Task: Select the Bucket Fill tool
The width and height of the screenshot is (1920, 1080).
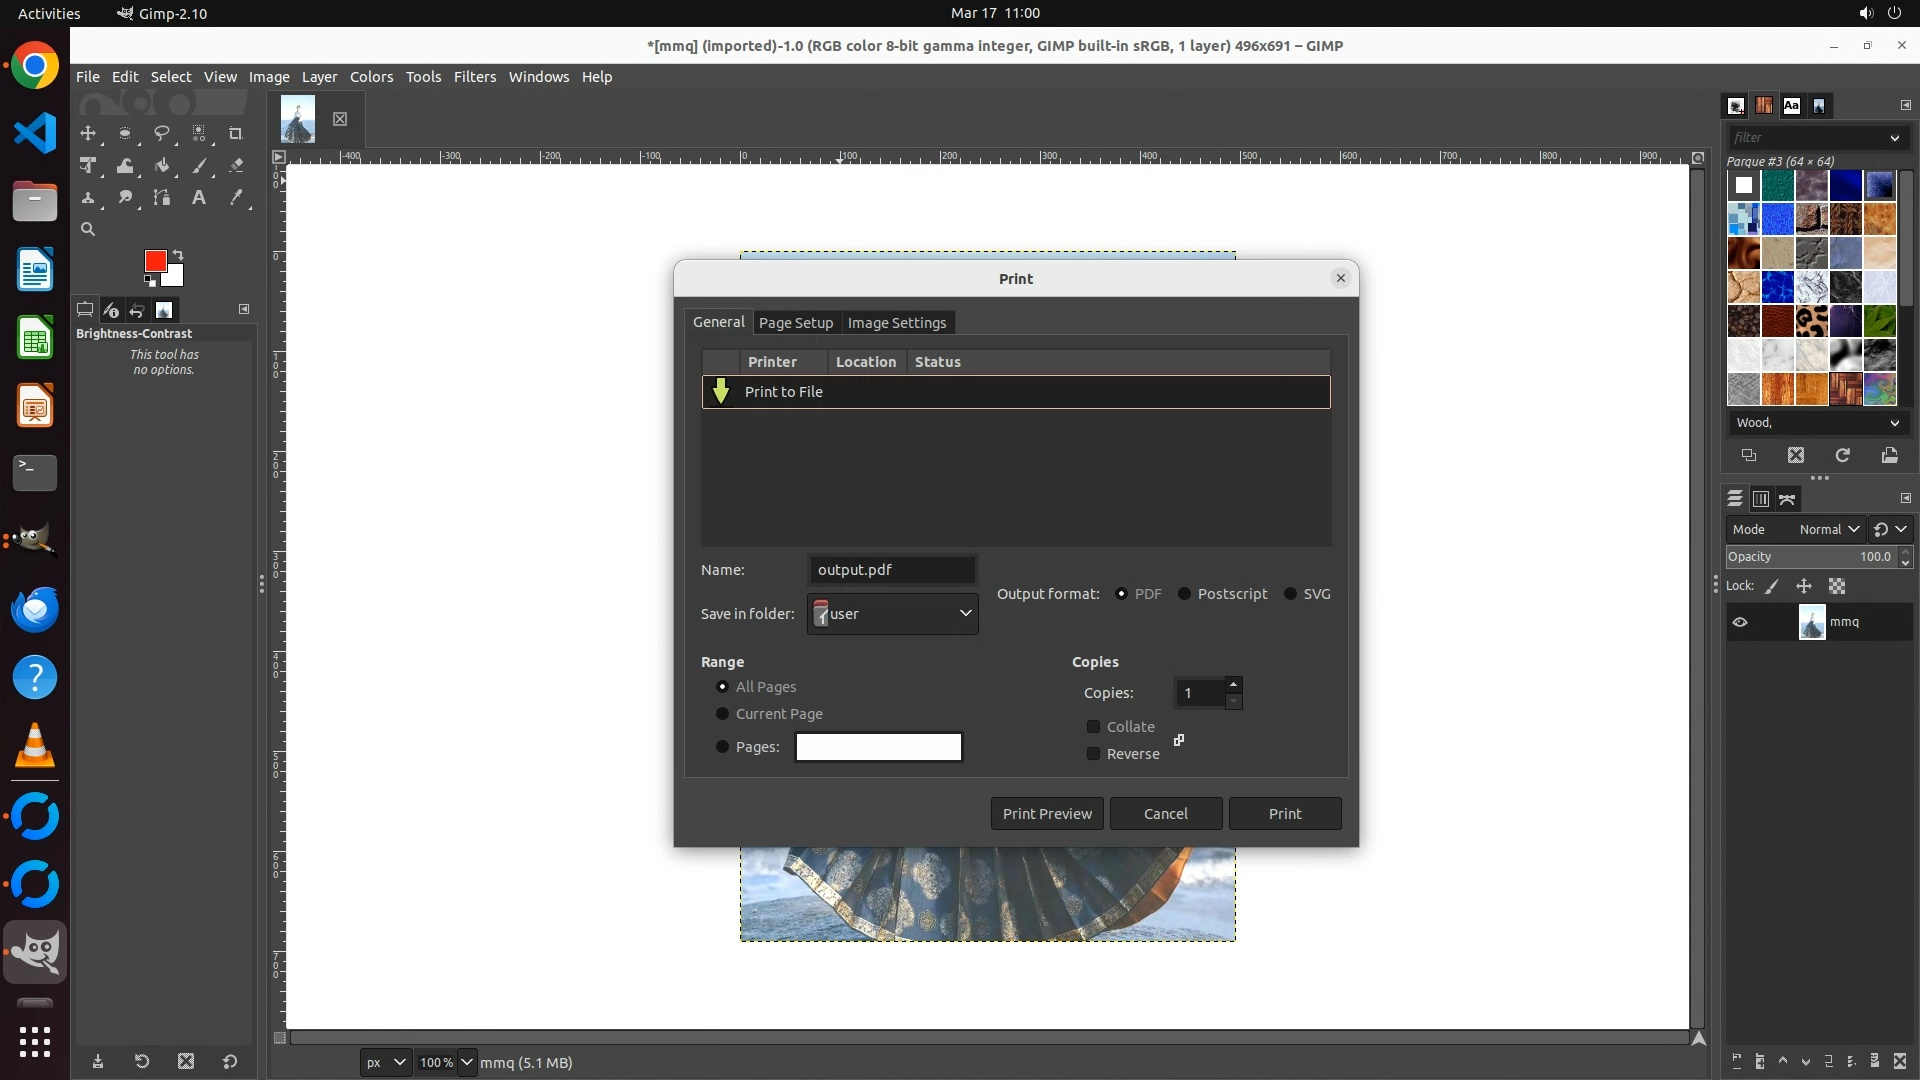Action: coord(162,166)
